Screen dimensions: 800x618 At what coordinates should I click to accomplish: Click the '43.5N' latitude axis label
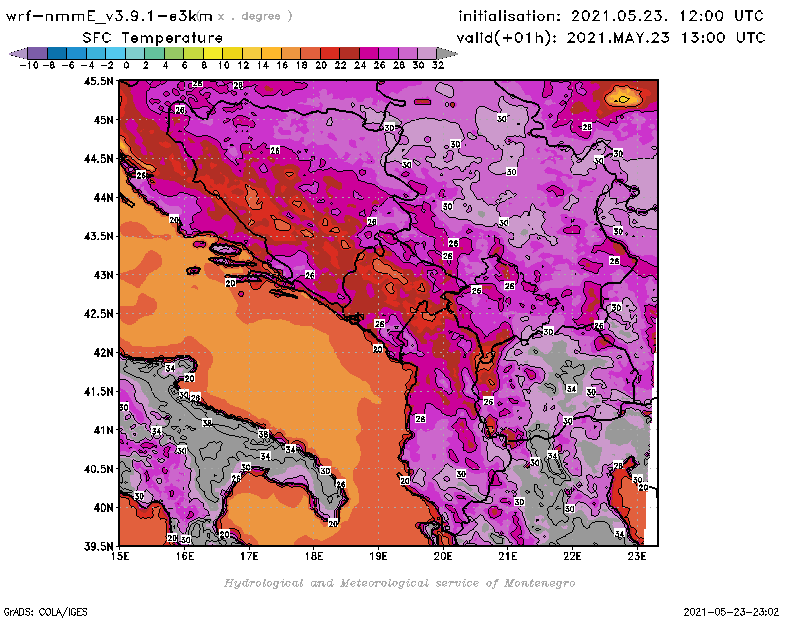98,236
